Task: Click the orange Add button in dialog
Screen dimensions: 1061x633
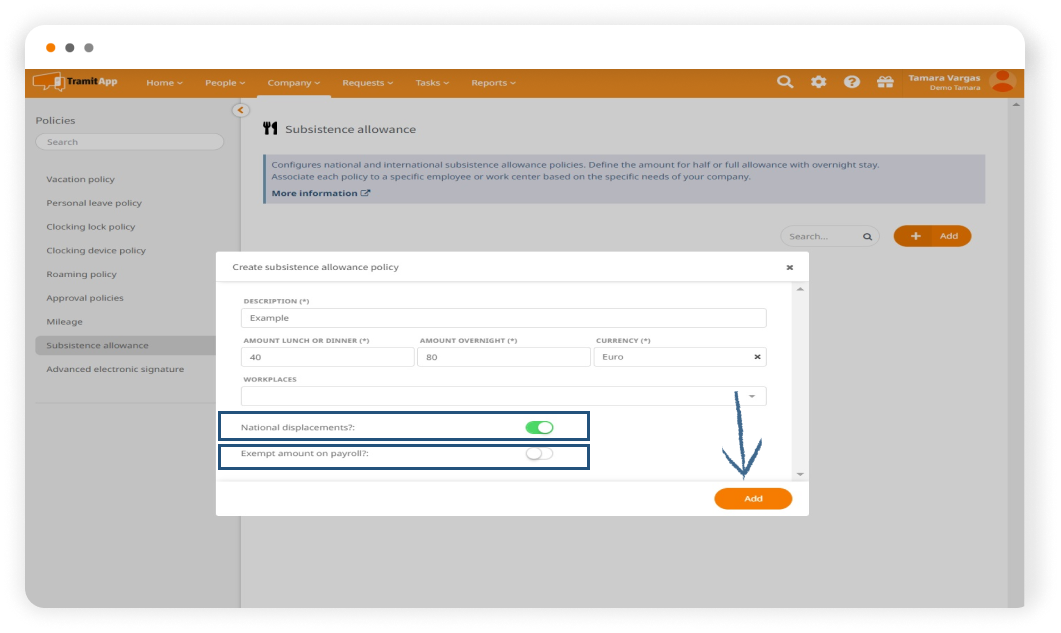Action: [752, 499]
